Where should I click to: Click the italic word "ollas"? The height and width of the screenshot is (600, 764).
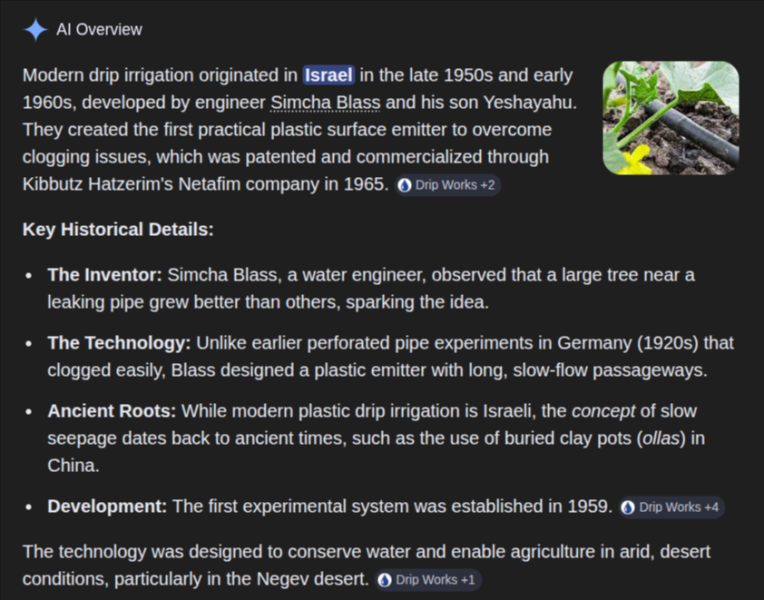pyautogui.click(x=661, y=439)
